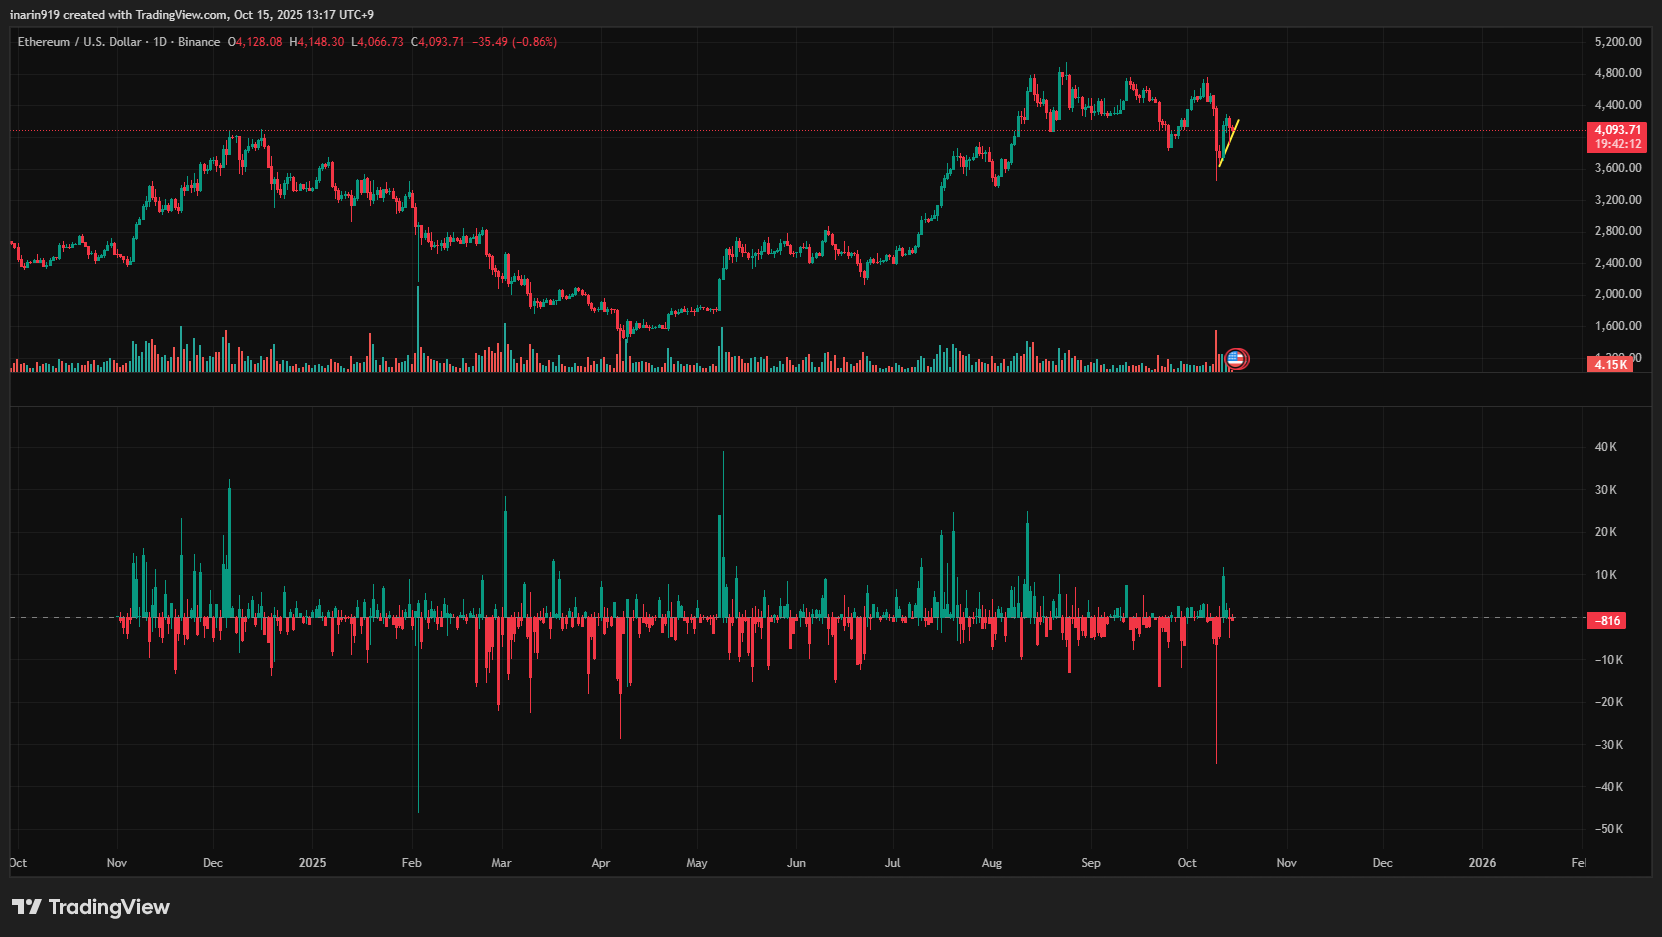Viewport: 1662px width, 937px height.
Task: Click the US flag economic event icon
Action: point(1236,359)
